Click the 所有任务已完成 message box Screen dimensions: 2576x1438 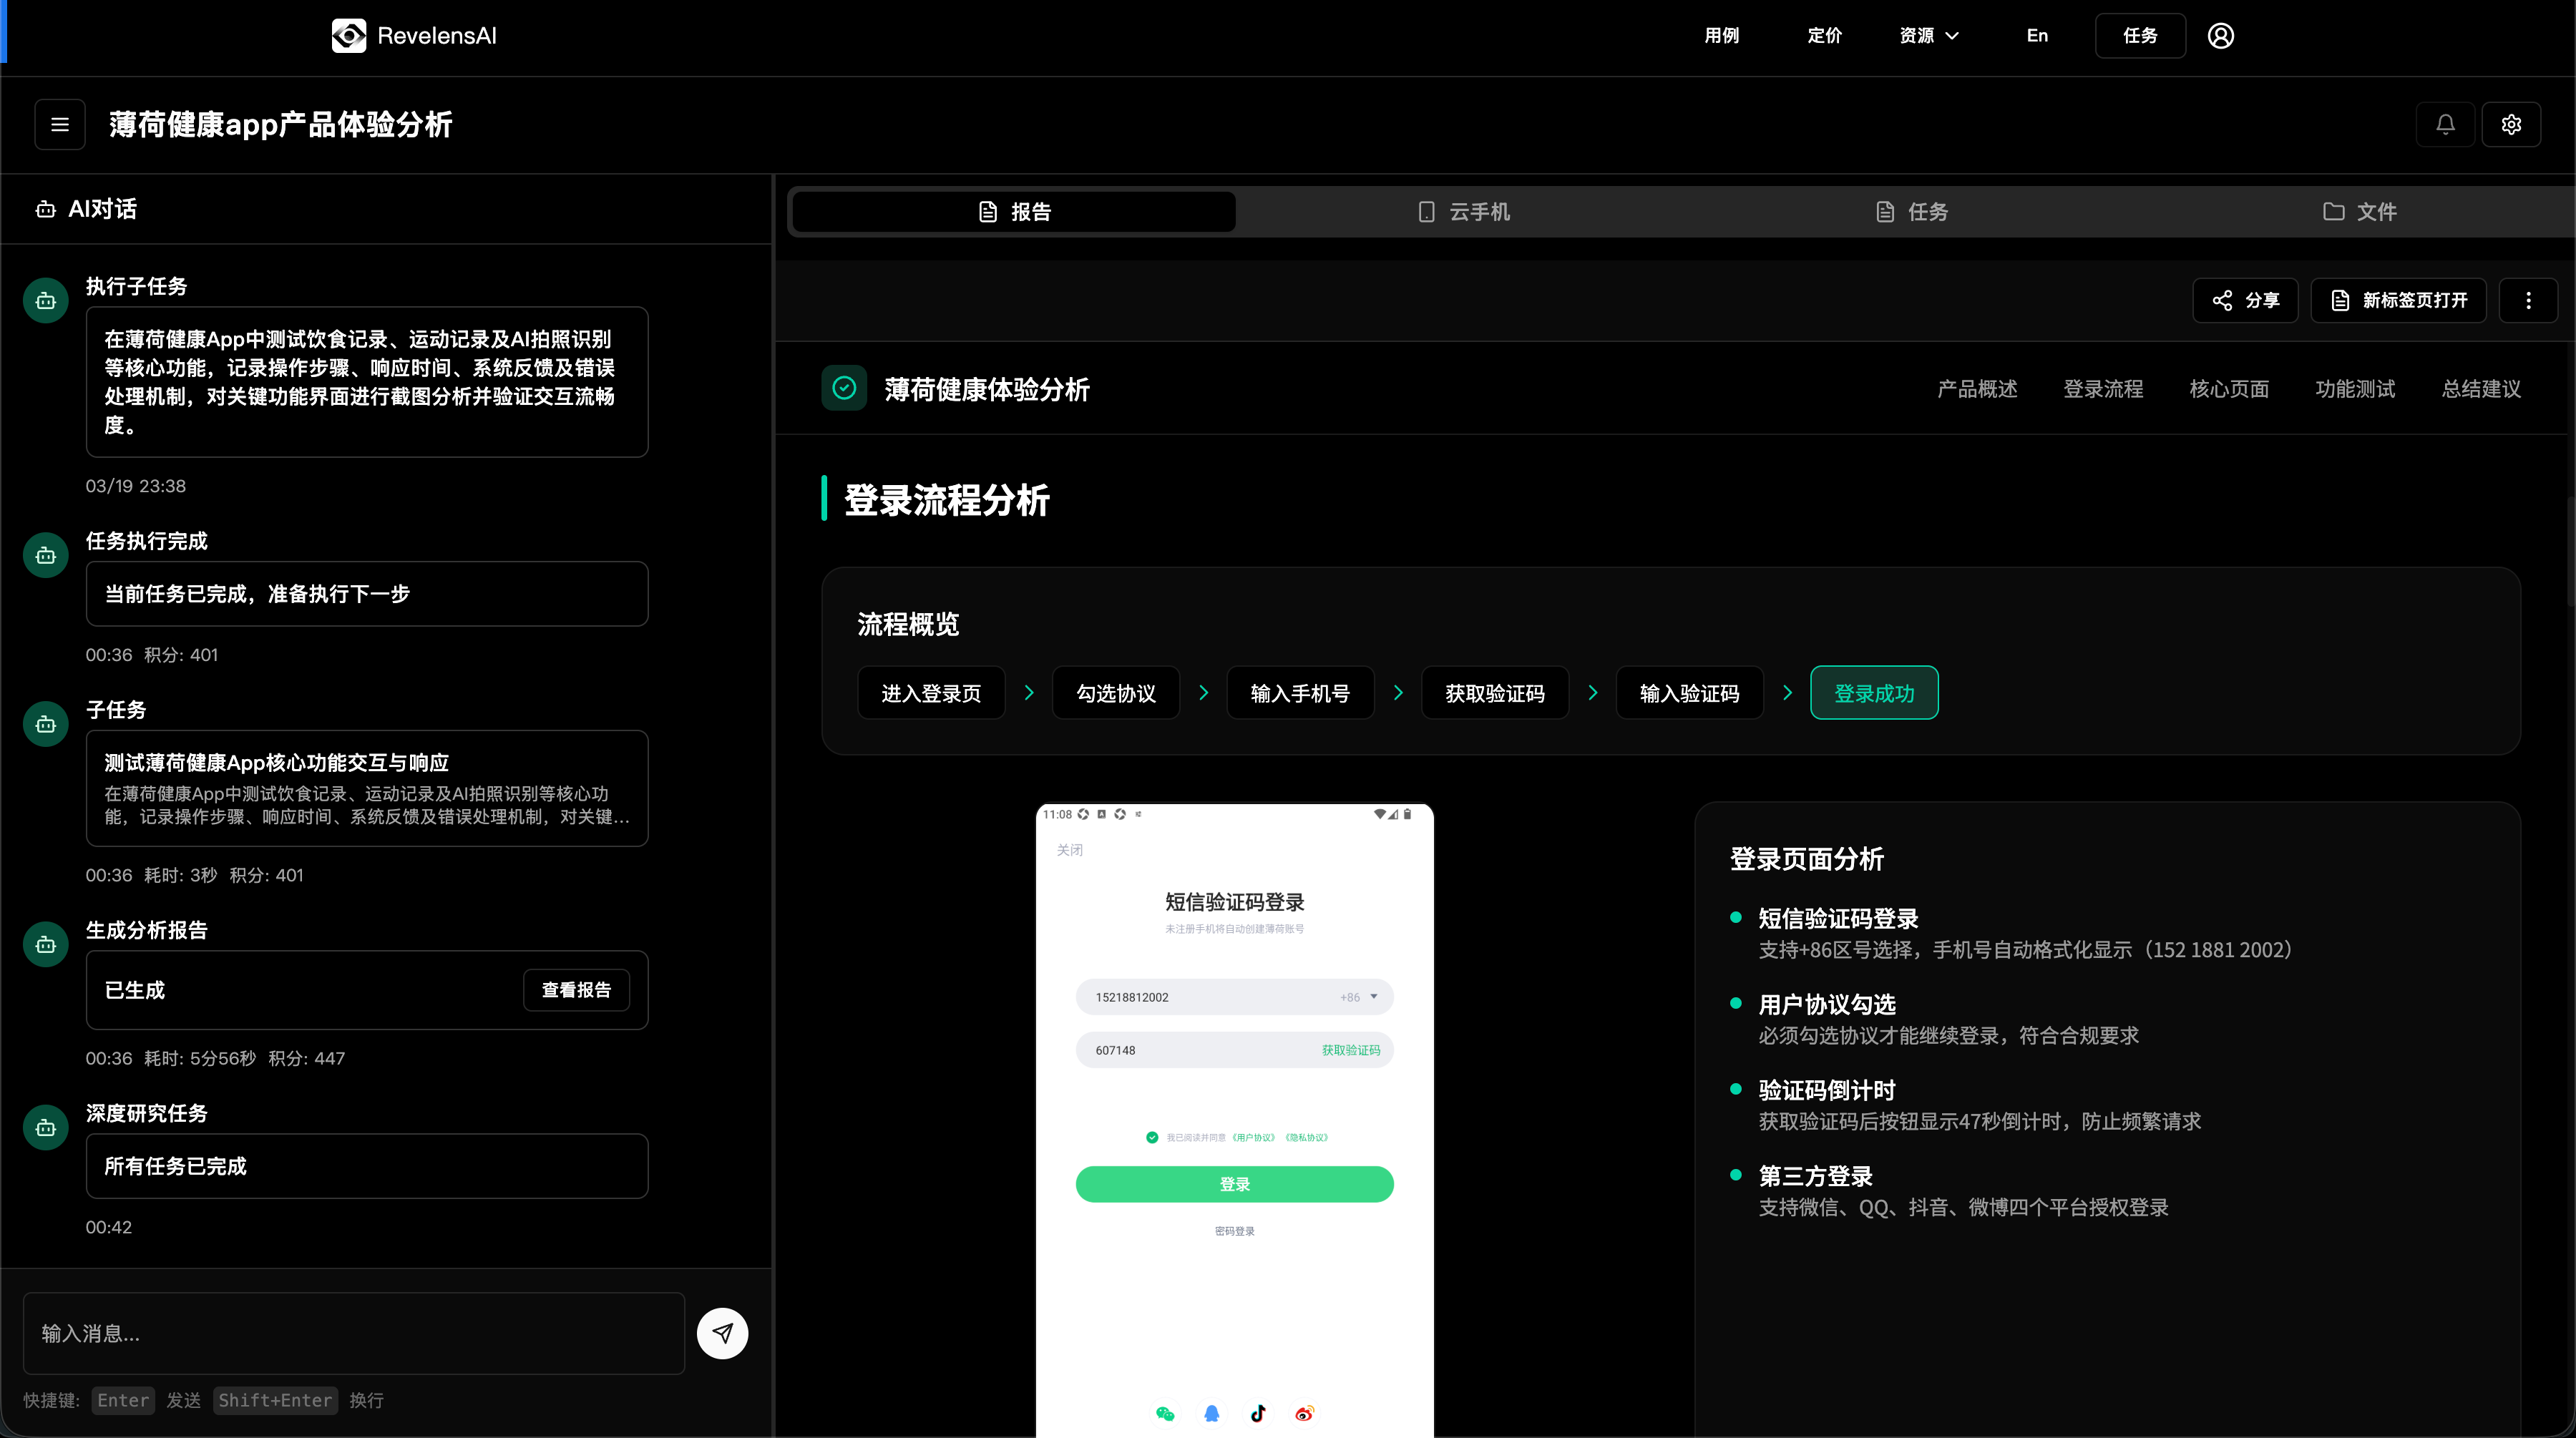[x=367, y=1166]
